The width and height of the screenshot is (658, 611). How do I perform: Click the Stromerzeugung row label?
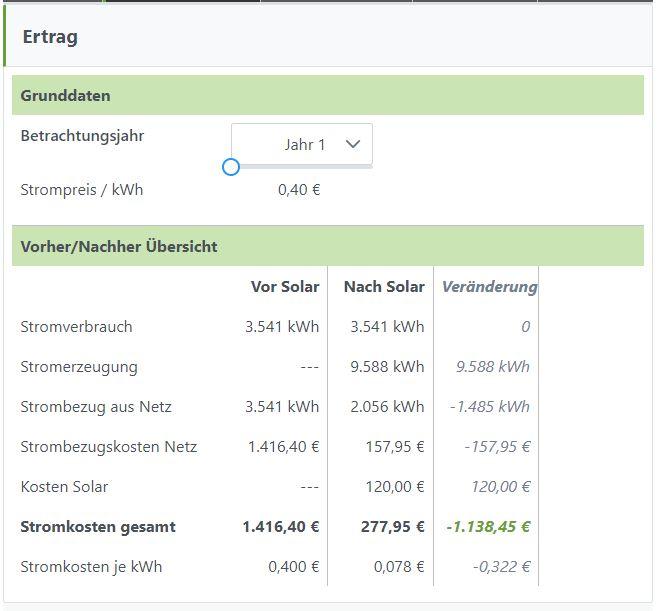pyautogui.click(x=79, y=367)
